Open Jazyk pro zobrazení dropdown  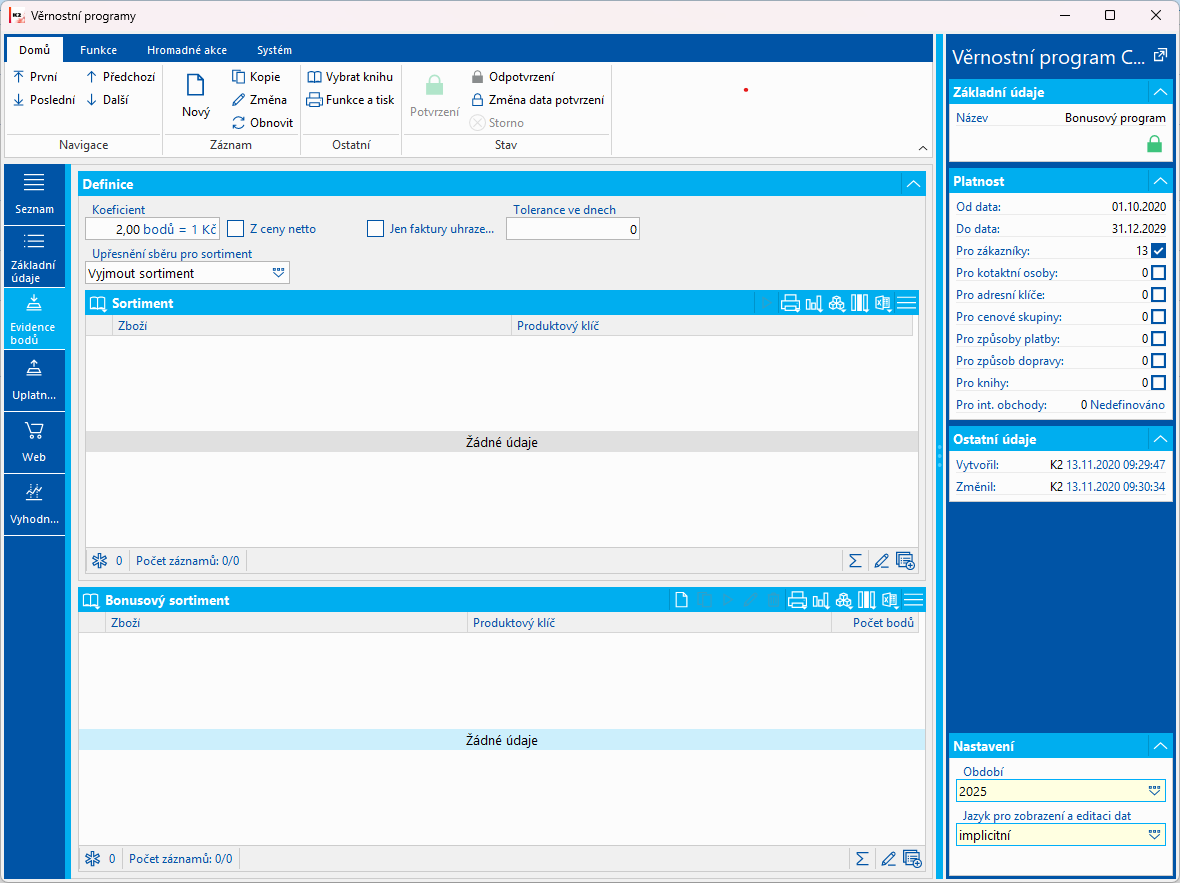click(x=1154, y=835)
